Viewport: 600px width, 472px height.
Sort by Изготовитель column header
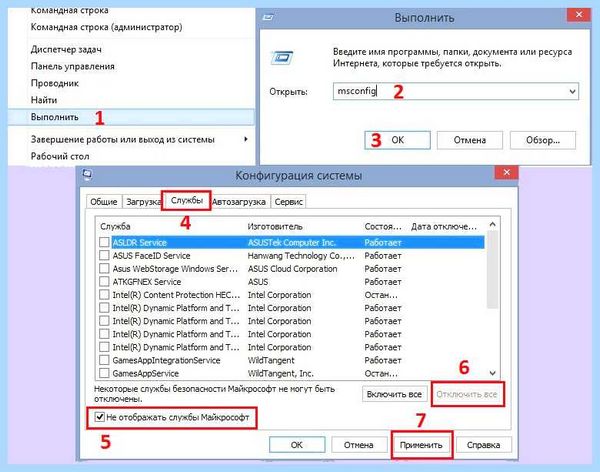[275, 226]
